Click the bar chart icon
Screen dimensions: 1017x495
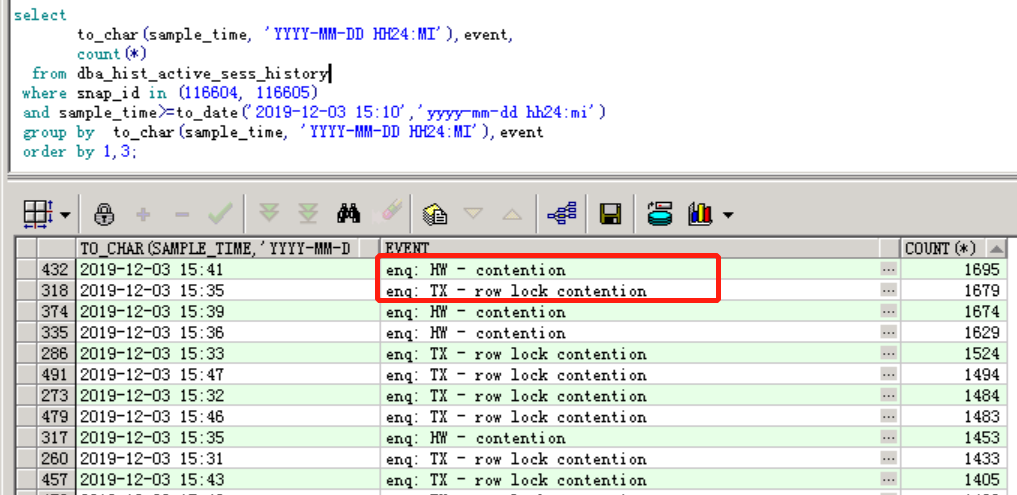(x=701, y=213)
